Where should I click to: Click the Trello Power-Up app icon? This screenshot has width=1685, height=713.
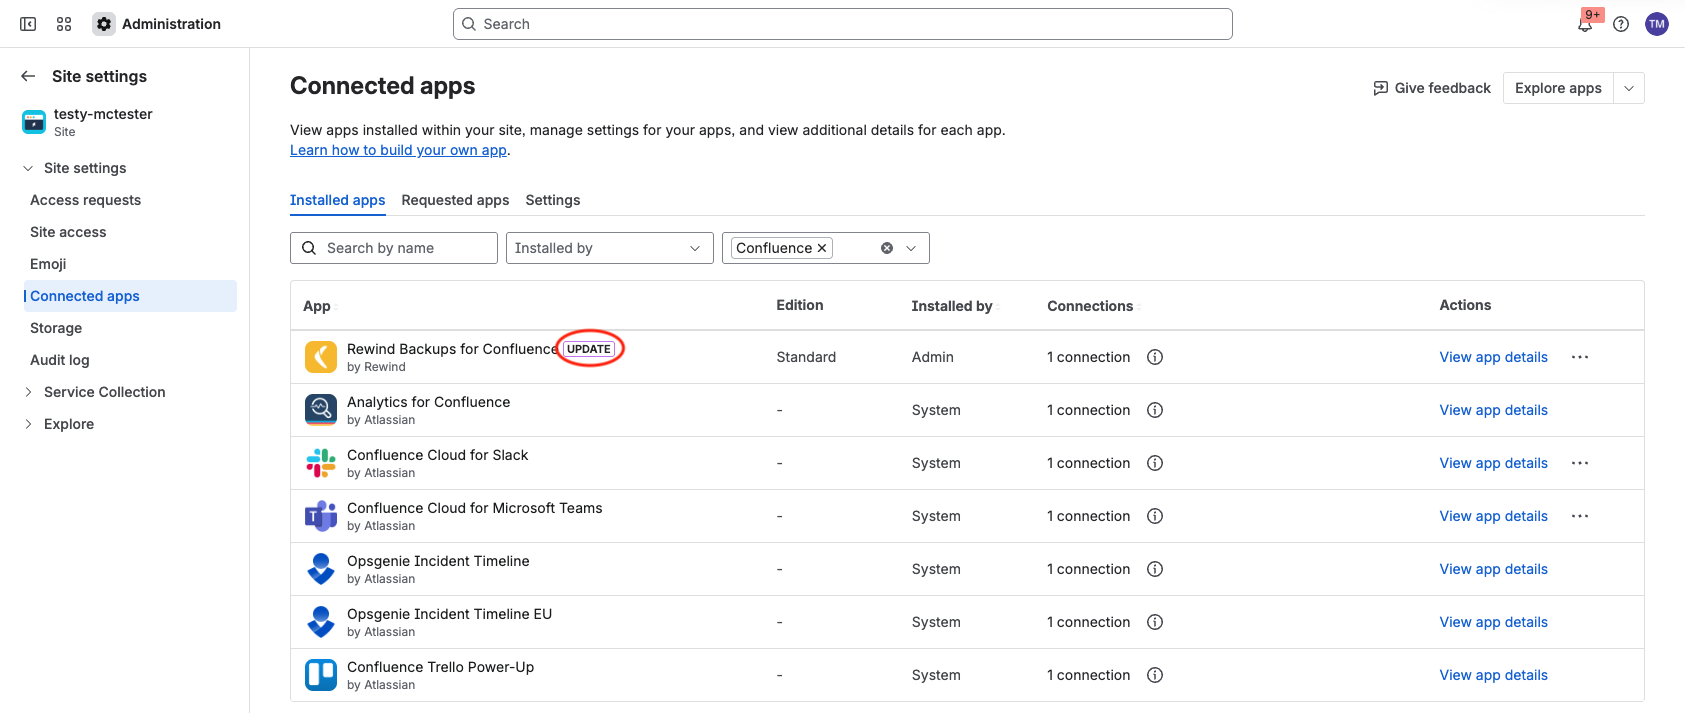pyautogui.click(x=321, y=675)
